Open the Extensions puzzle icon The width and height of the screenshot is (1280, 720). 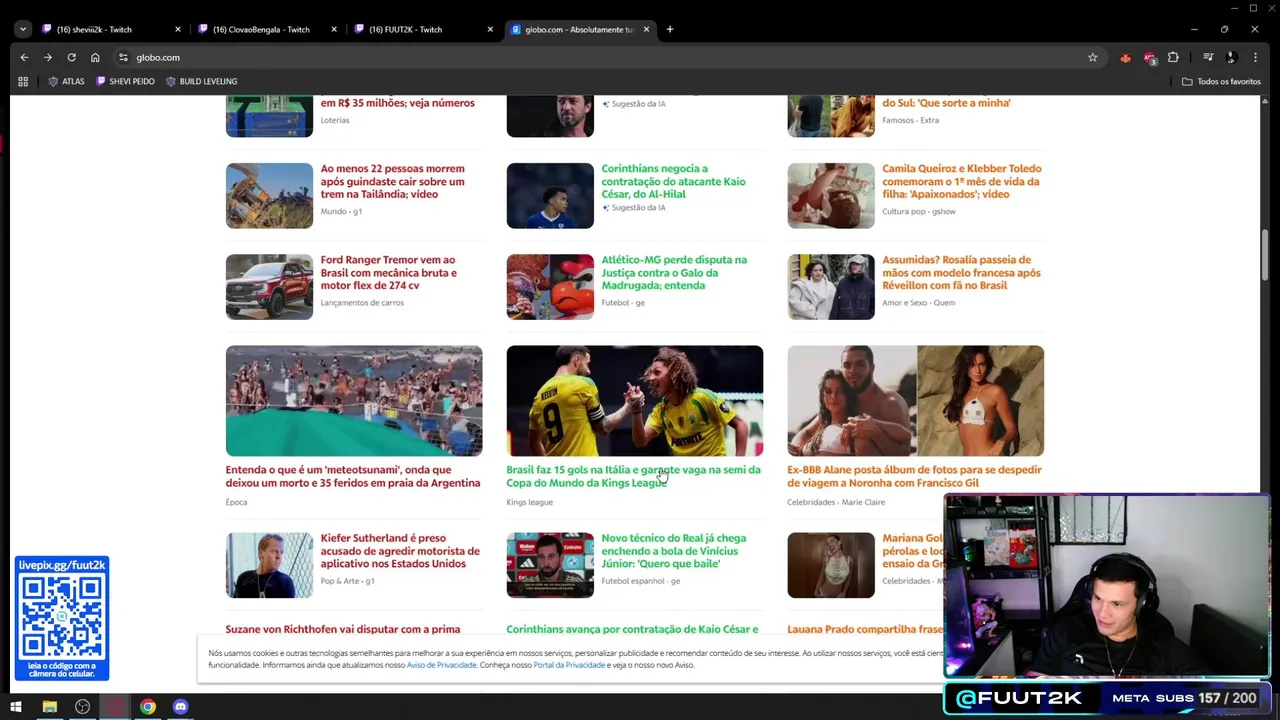(1173, 57)
